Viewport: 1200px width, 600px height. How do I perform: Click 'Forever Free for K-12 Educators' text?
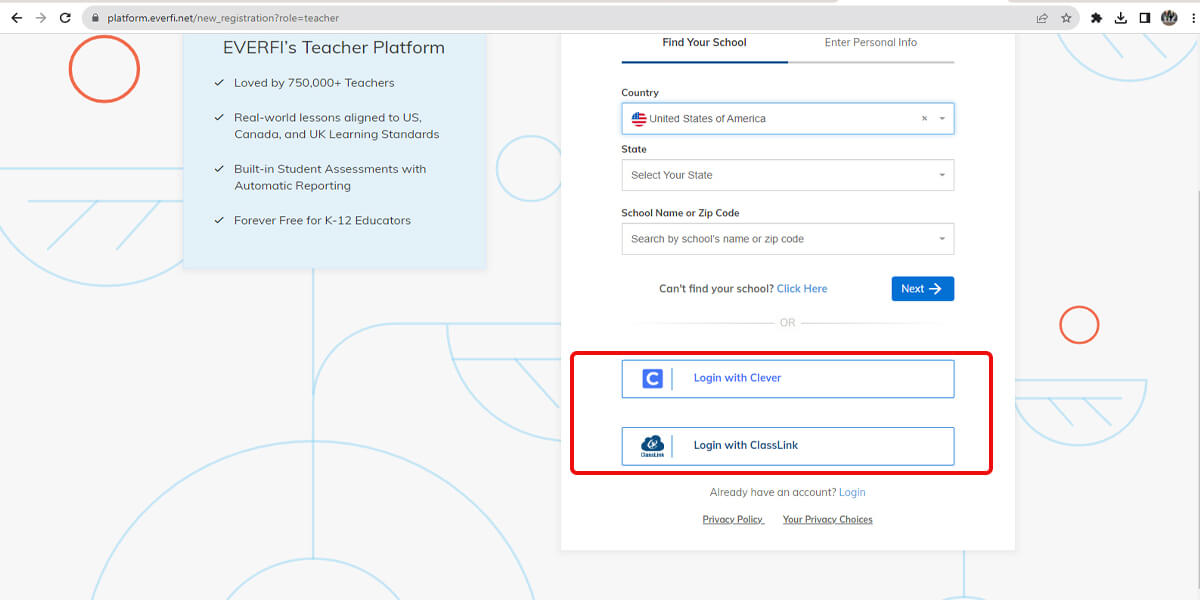[x=322, y=220]
